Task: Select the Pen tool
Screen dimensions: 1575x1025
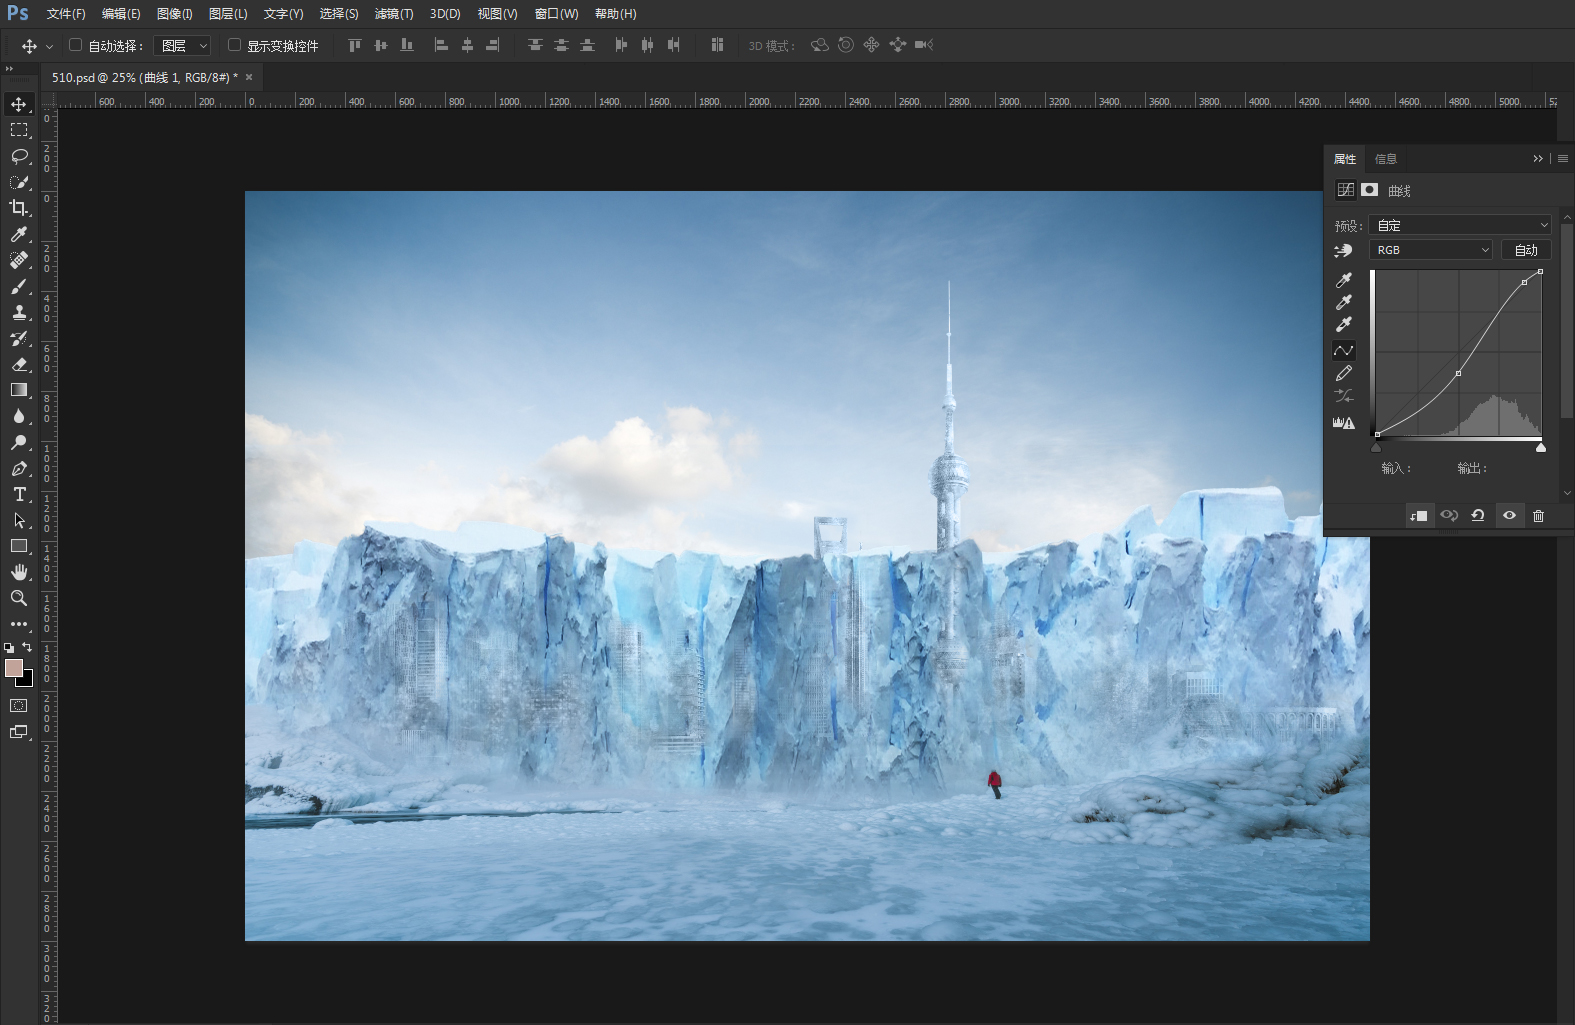Action: click(19, 468)
